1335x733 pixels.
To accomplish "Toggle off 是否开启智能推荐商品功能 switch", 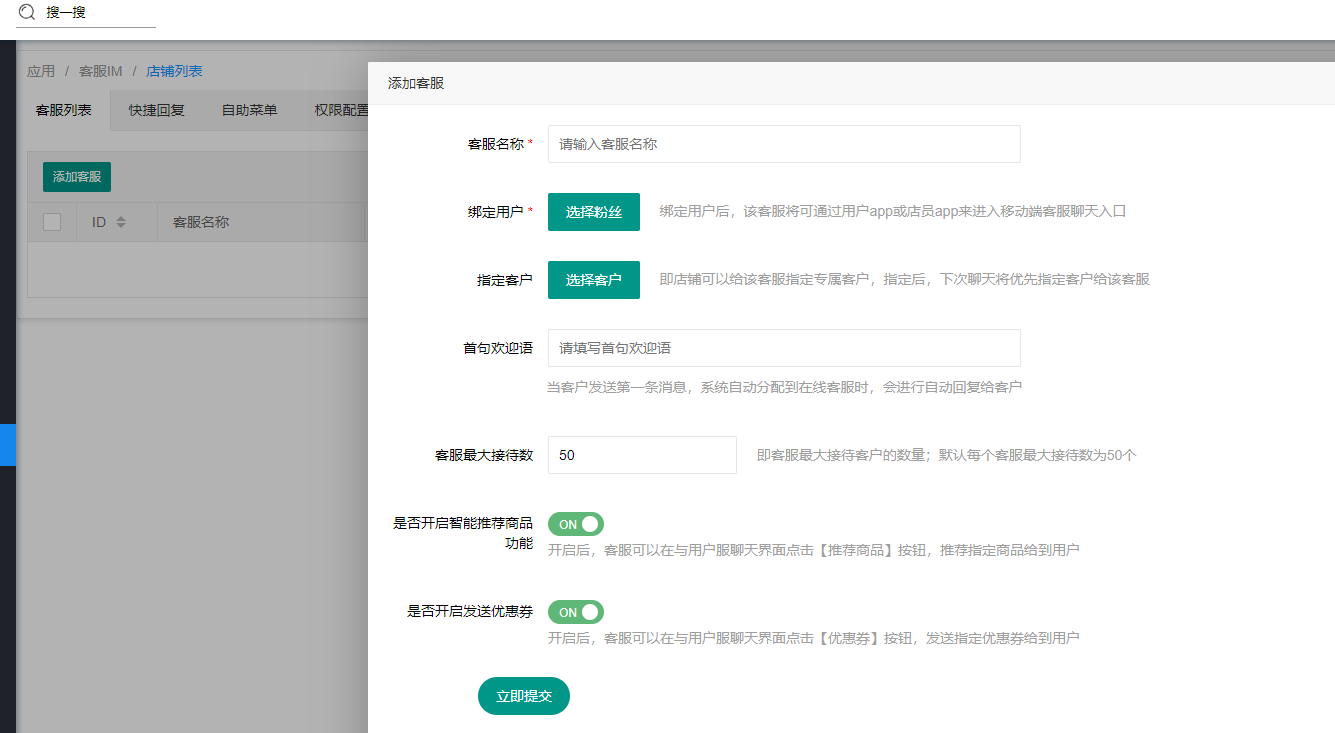I will 576,524.
